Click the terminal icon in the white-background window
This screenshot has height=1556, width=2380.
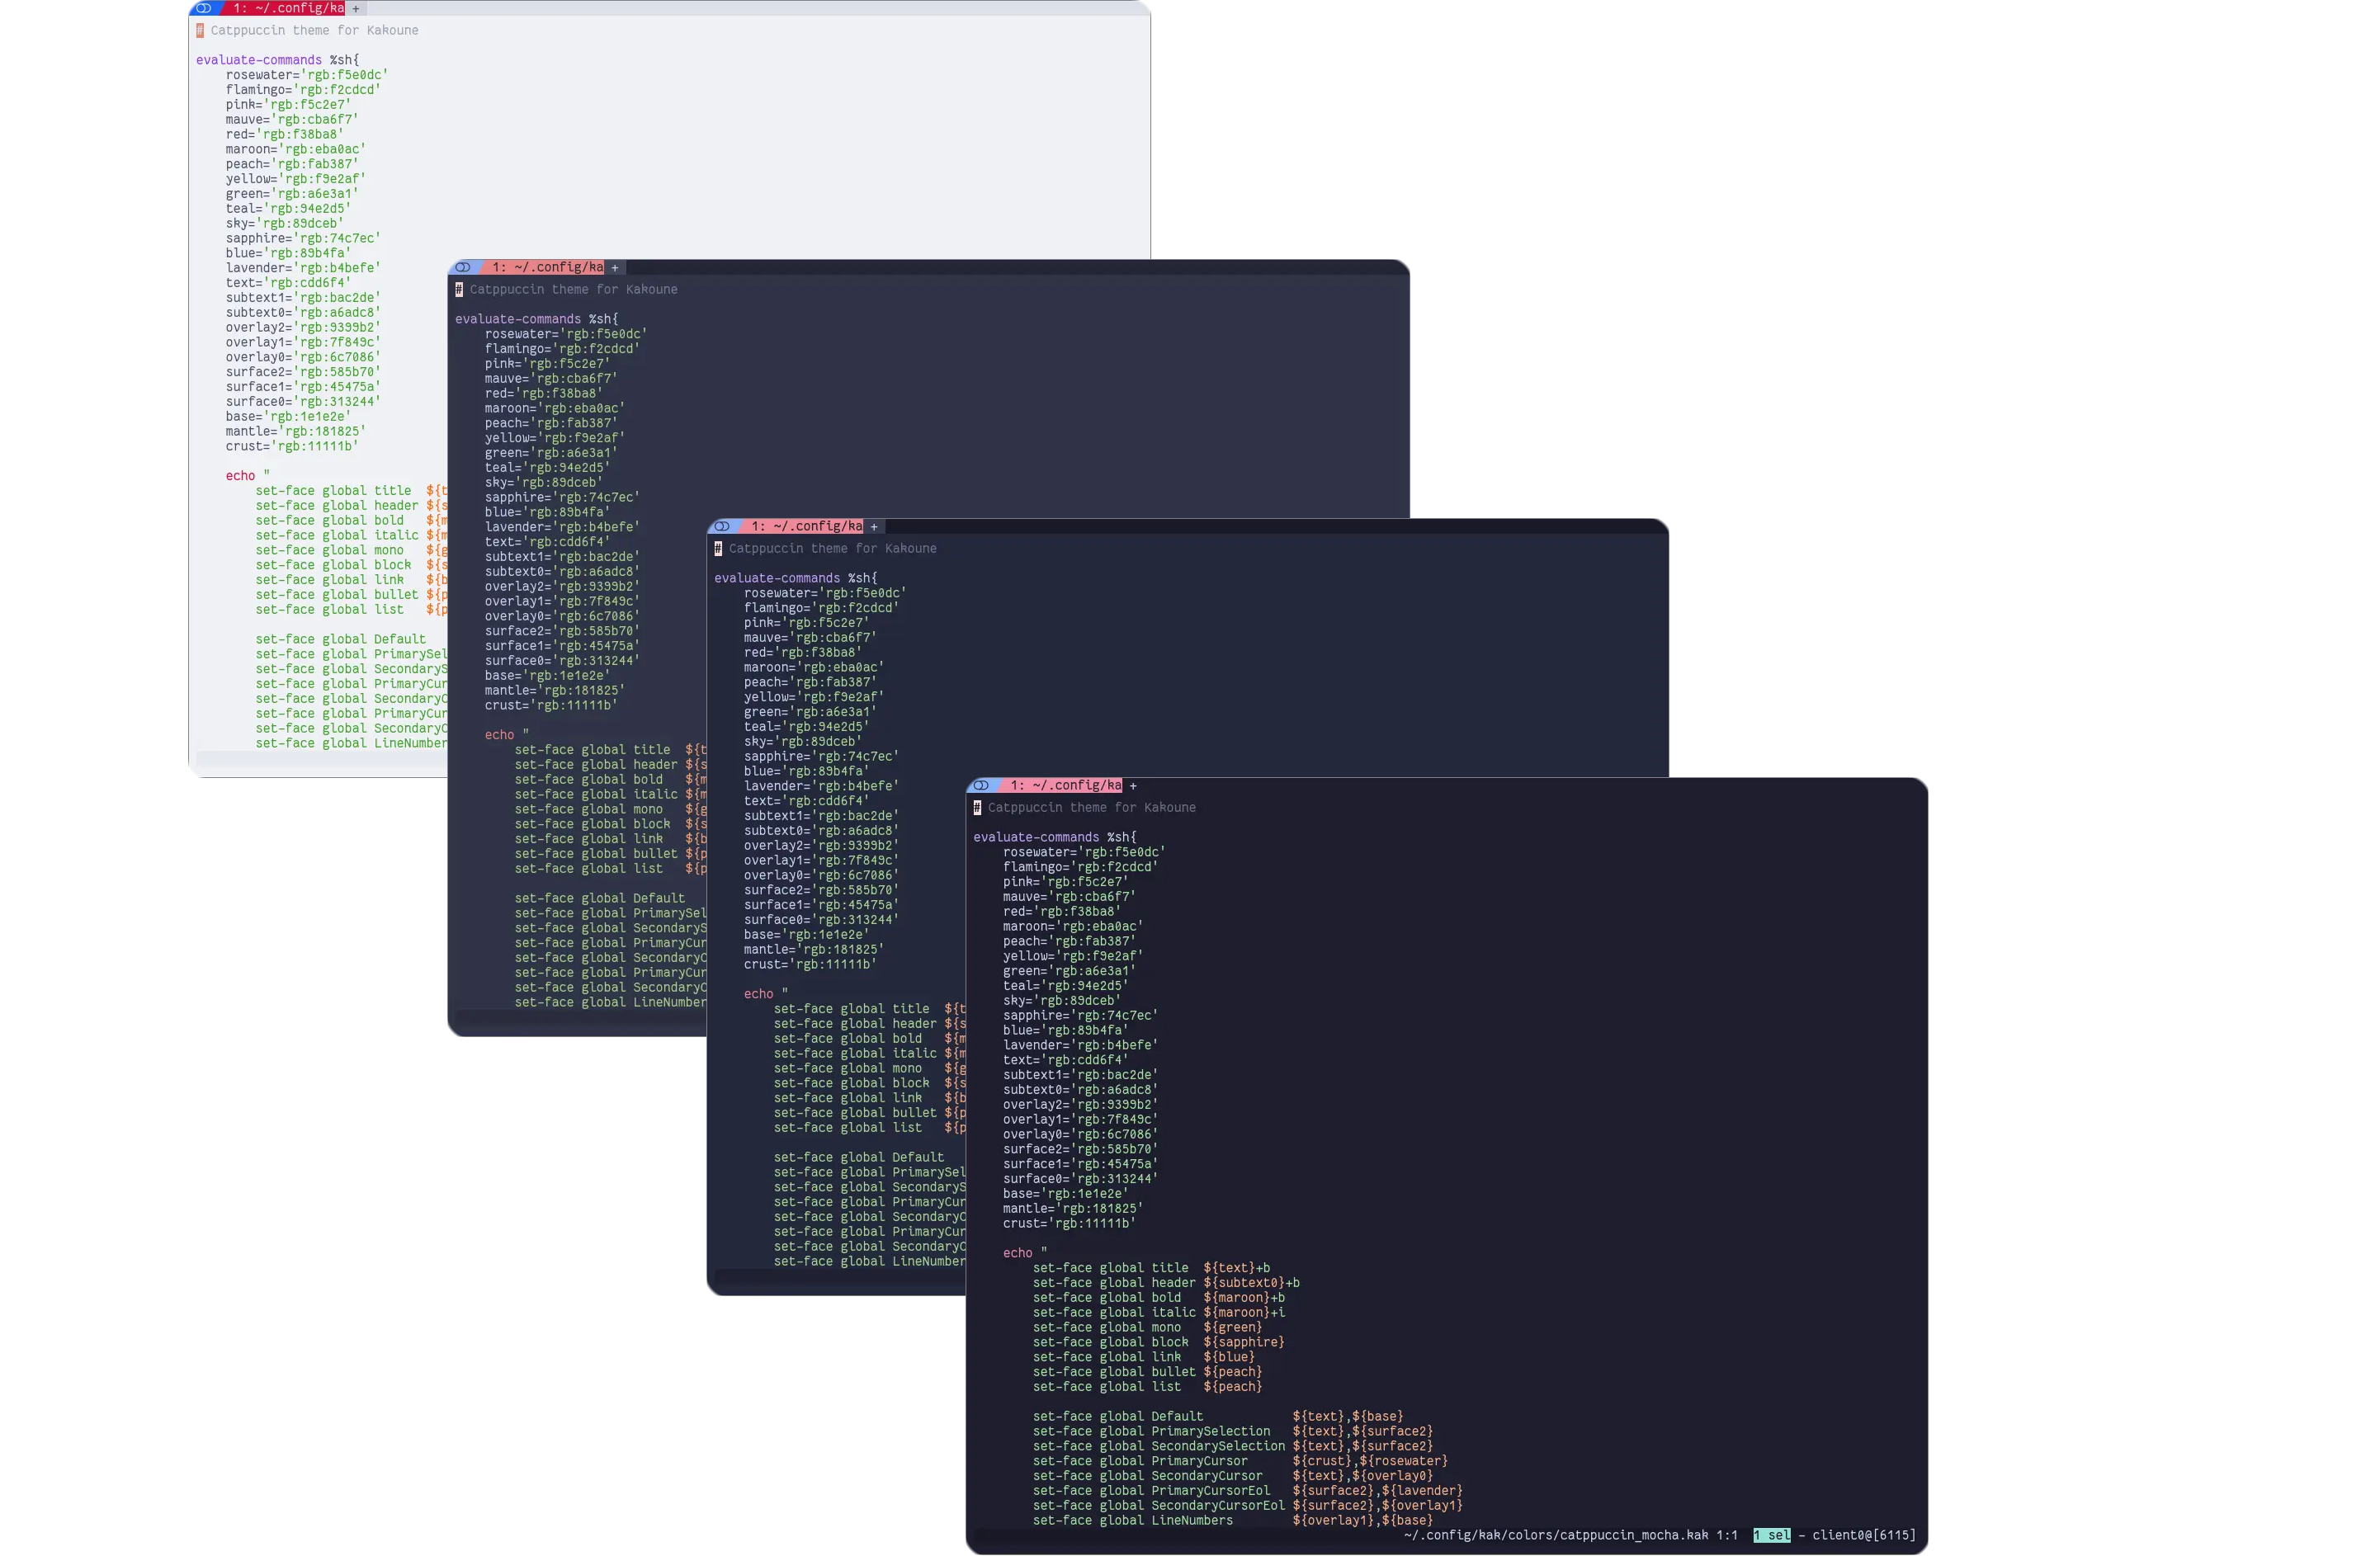click(x=204, y=8)
